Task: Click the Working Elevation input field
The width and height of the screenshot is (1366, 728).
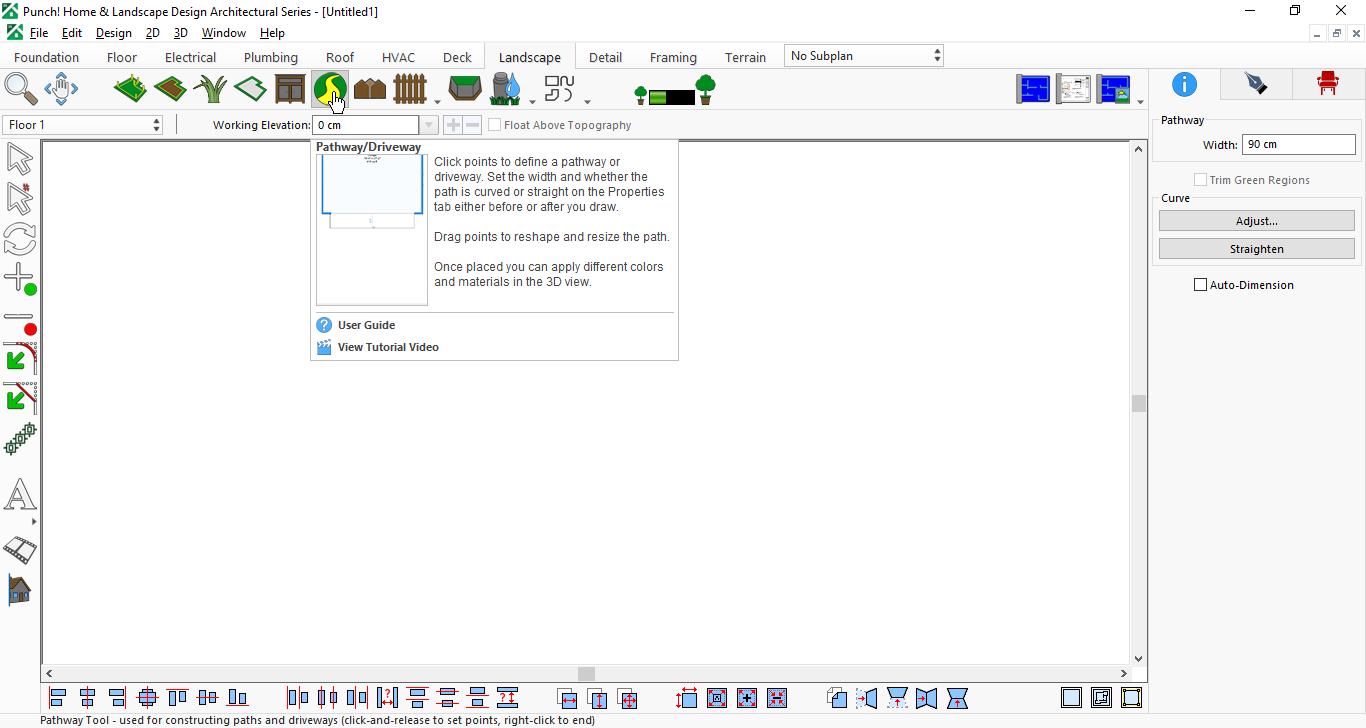Action: 366,125
